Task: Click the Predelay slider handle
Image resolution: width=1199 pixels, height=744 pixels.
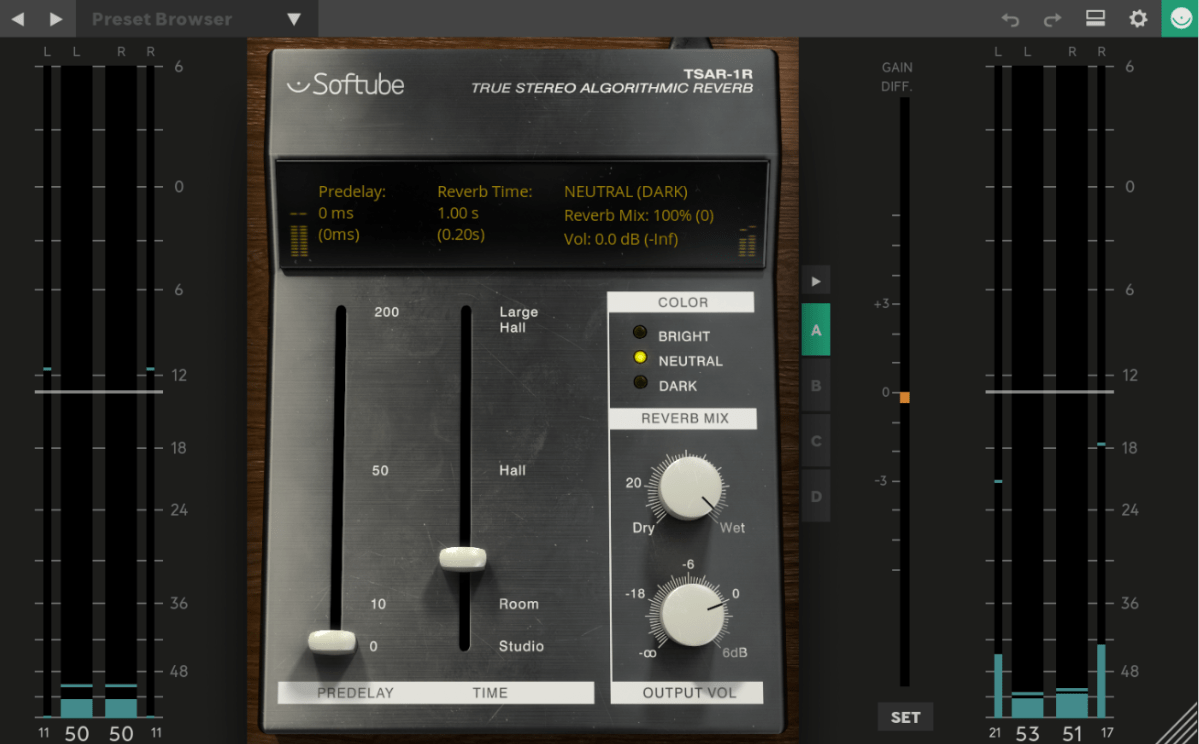Action: (x=332, y=641)
